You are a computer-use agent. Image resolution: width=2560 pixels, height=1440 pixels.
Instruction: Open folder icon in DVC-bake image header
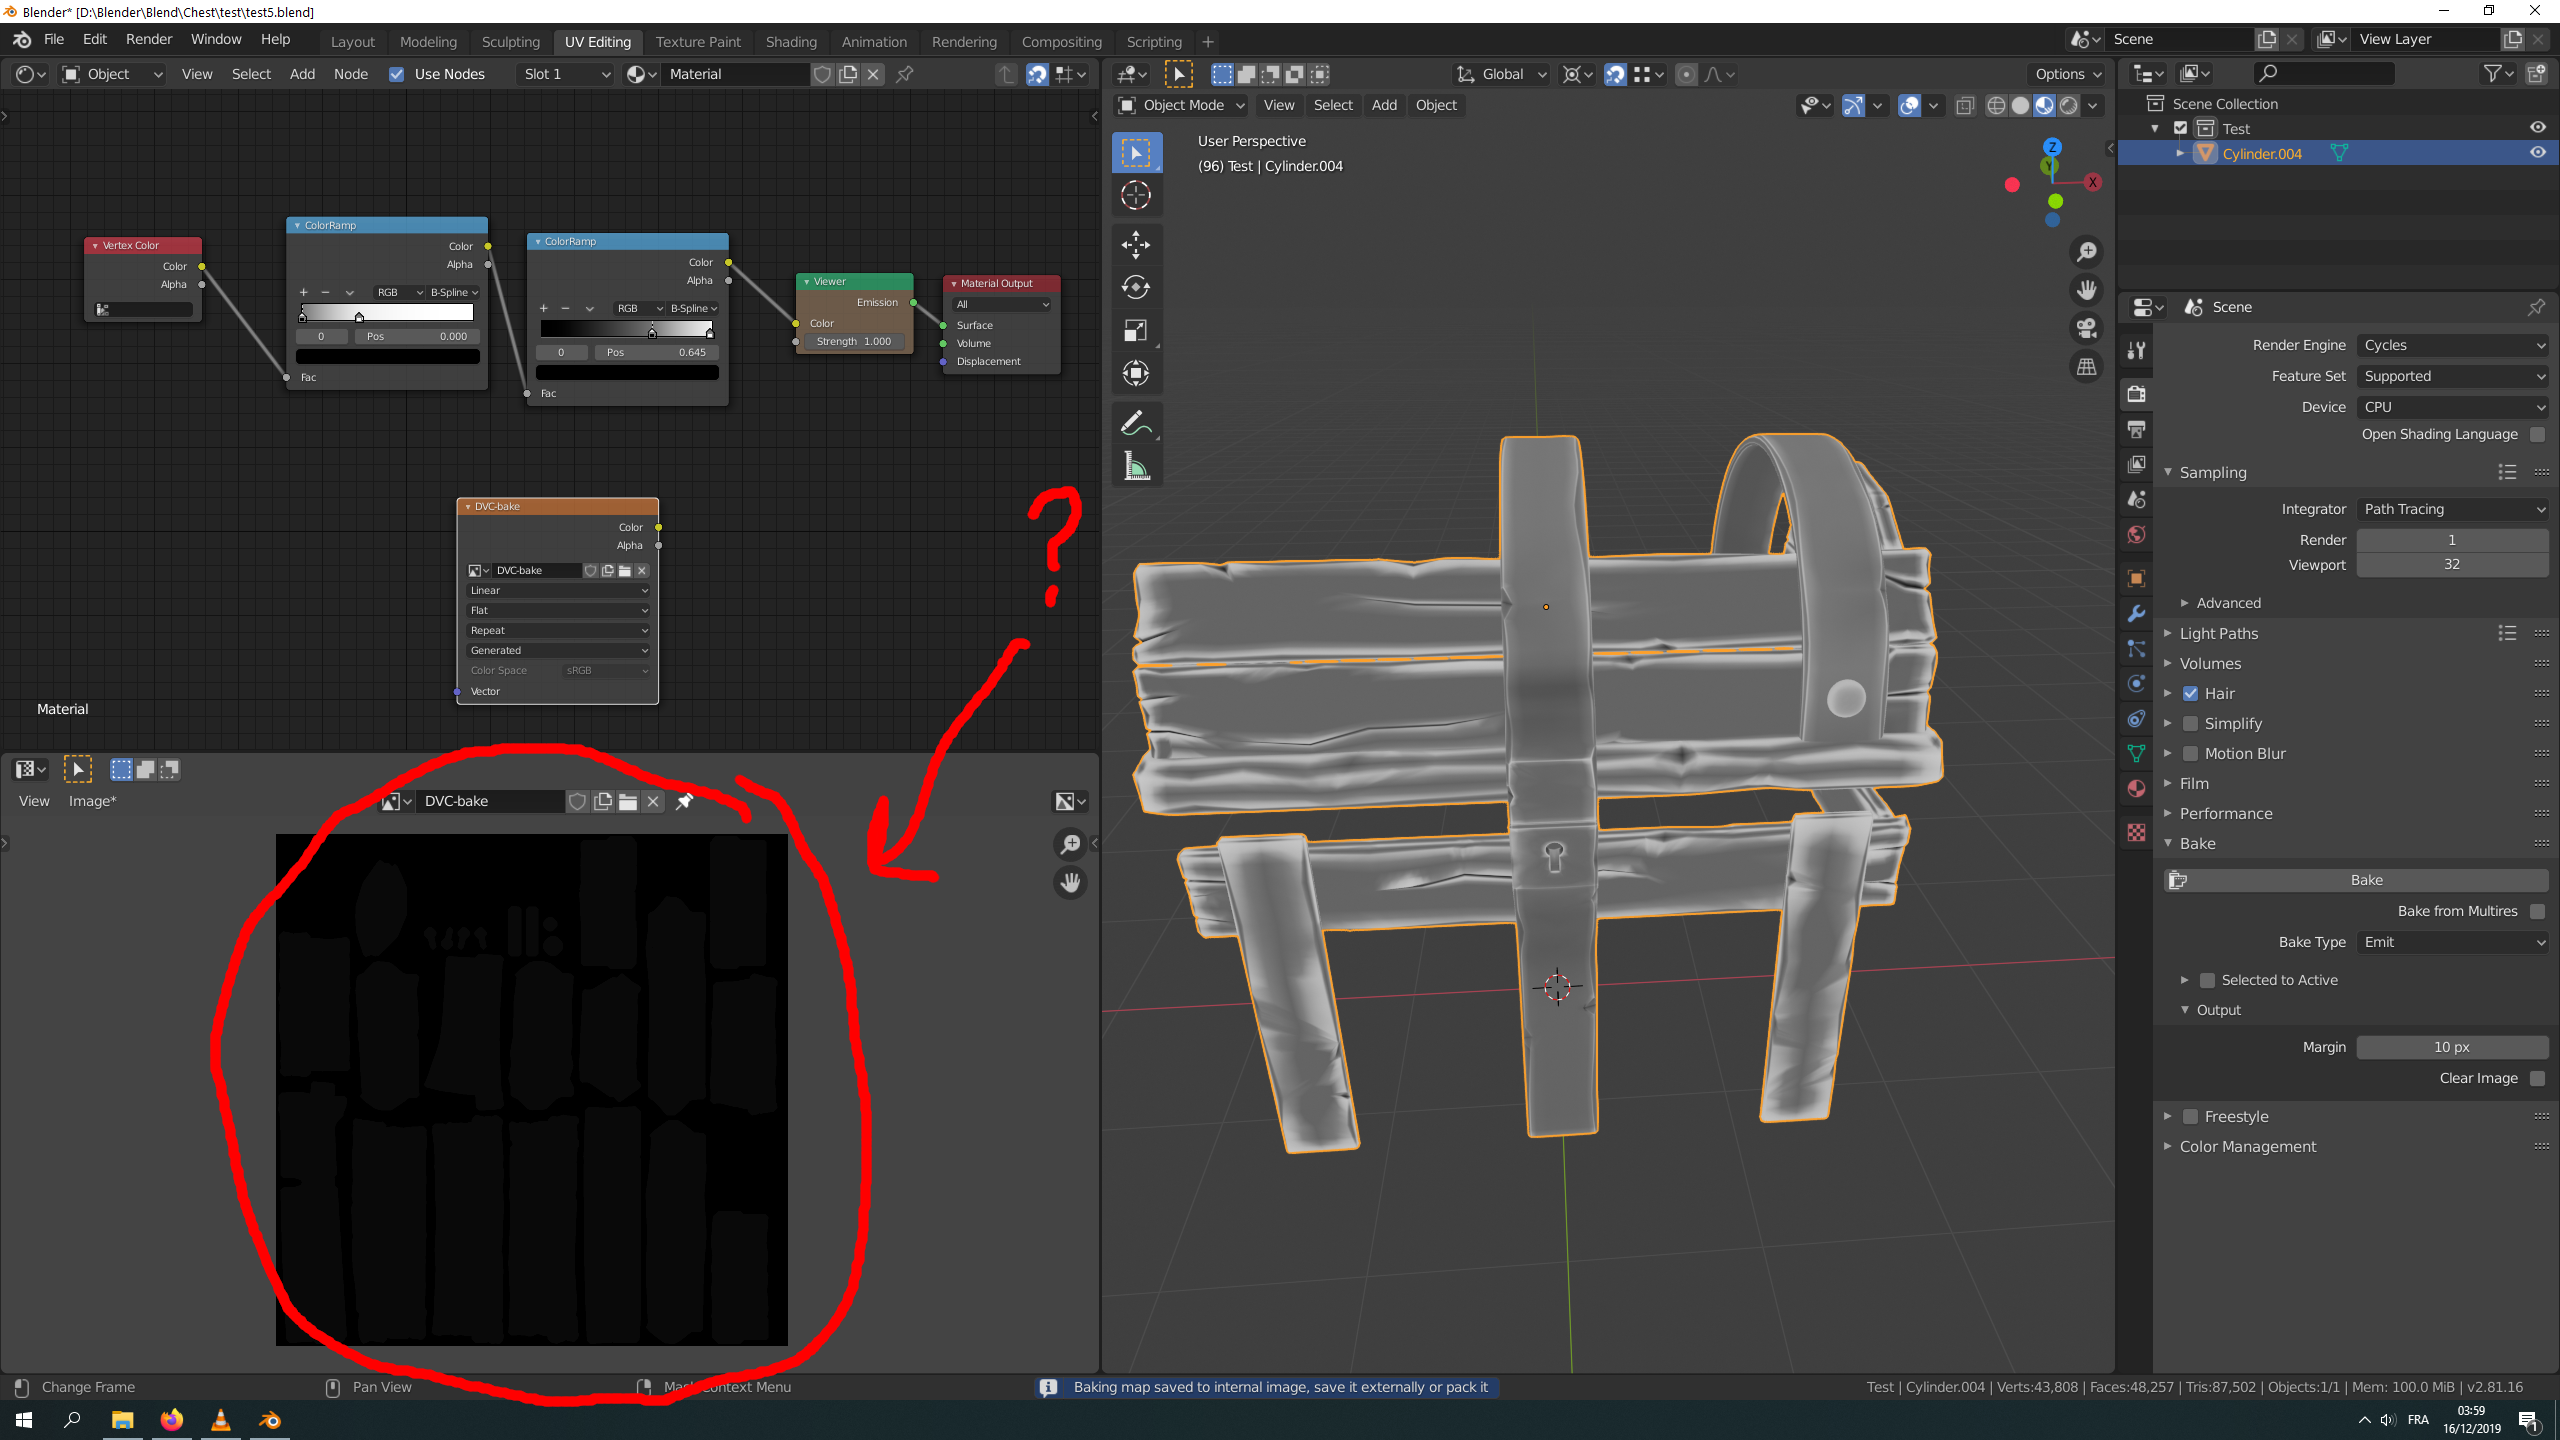click(x=628, y=801)
